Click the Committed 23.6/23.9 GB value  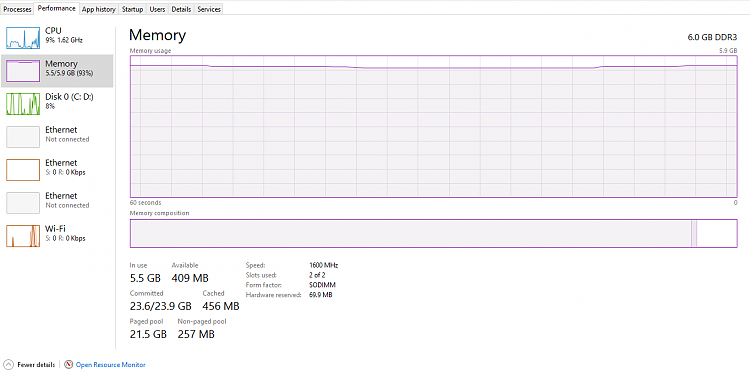(x=160, y=306)
